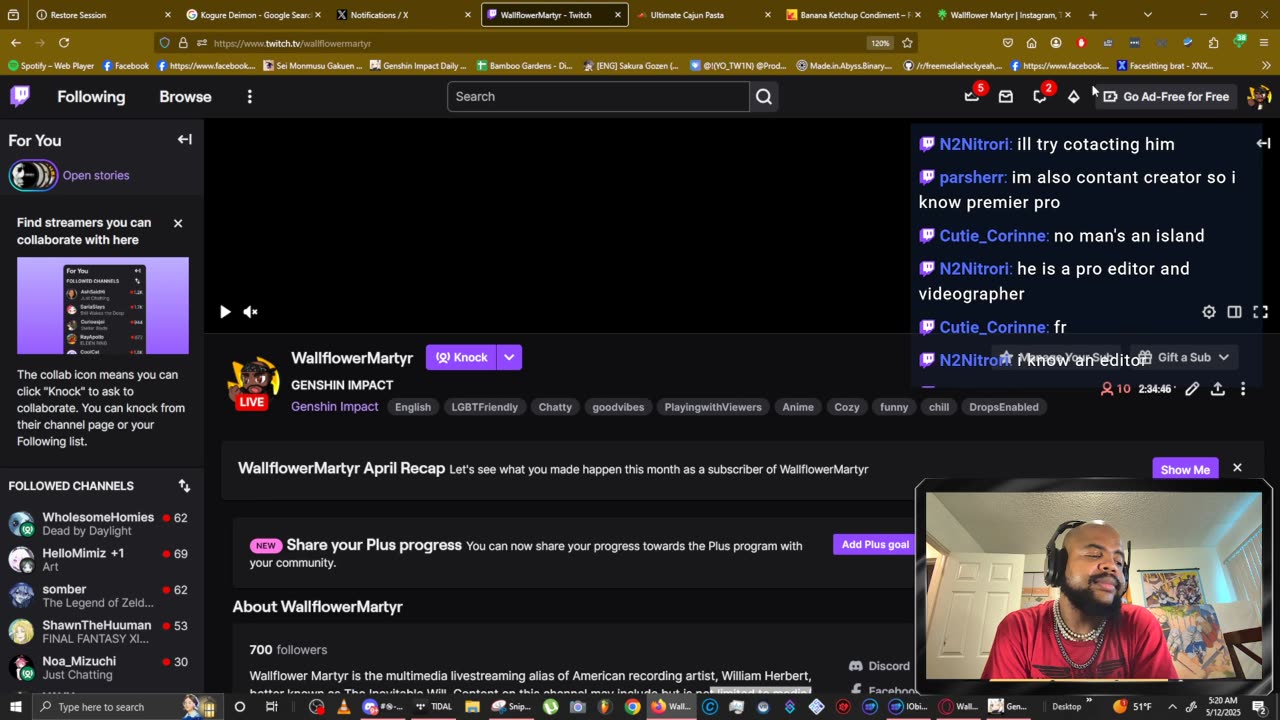Open a new browser tab with plus

pyautogui.click(x=1093, y=15)
